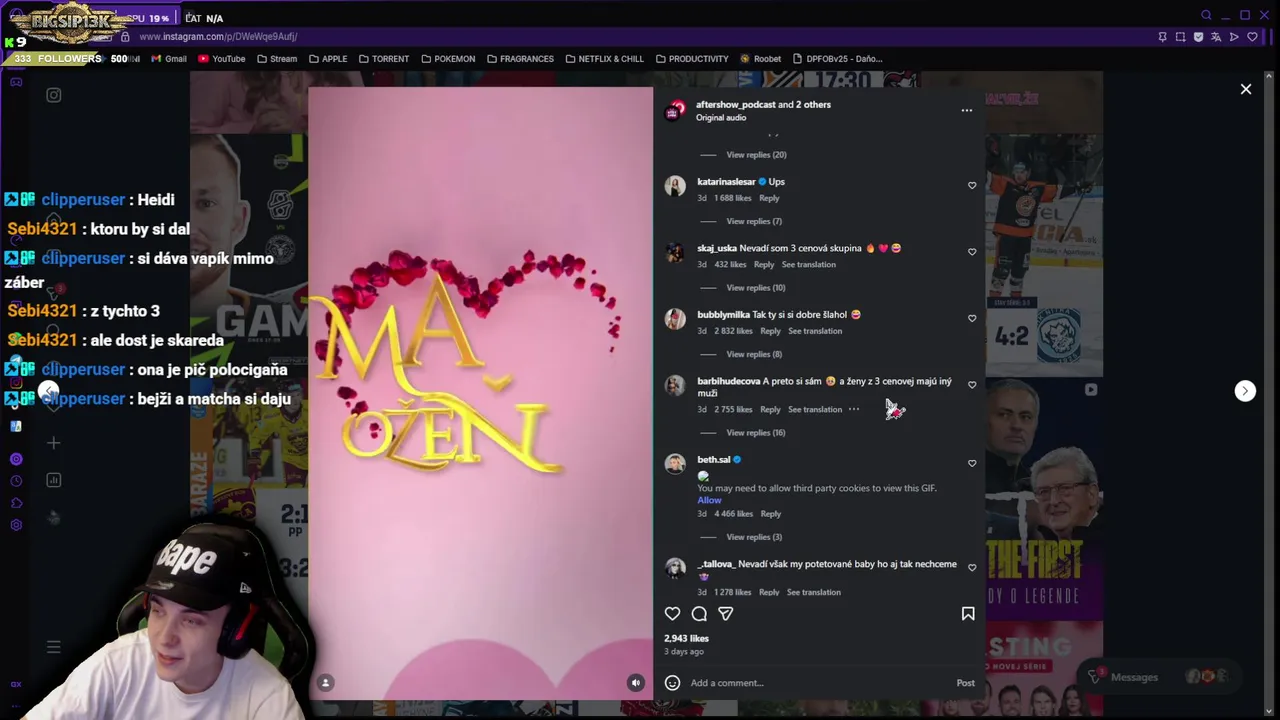This screenshot has height=720, width=1280.
Task: Like the Instagram post with heart icon
Action: click(x=672, y=614)
